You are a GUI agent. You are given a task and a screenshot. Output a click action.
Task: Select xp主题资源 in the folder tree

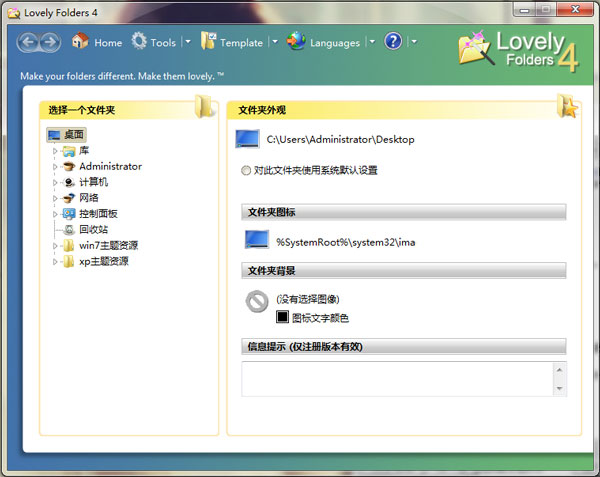point(104,261)
